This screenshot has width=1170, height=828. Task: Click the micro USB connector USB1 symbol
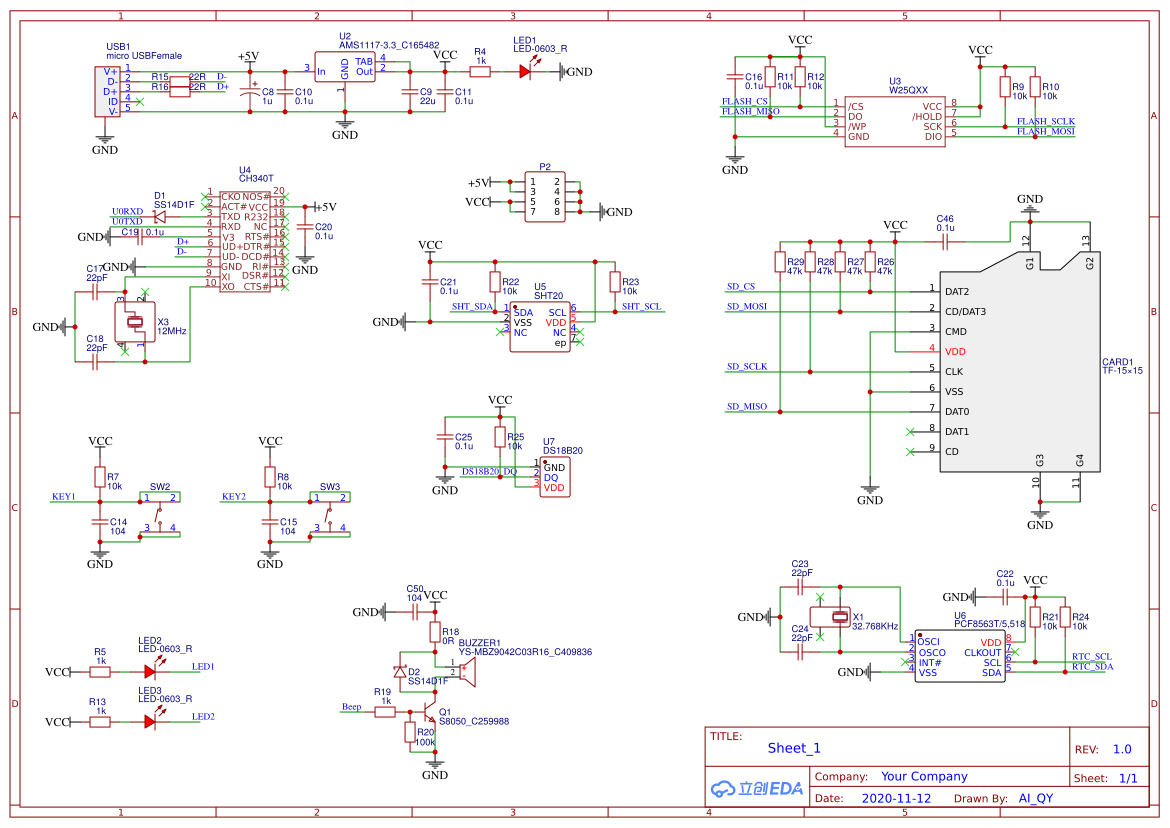(x=107, y=92)
